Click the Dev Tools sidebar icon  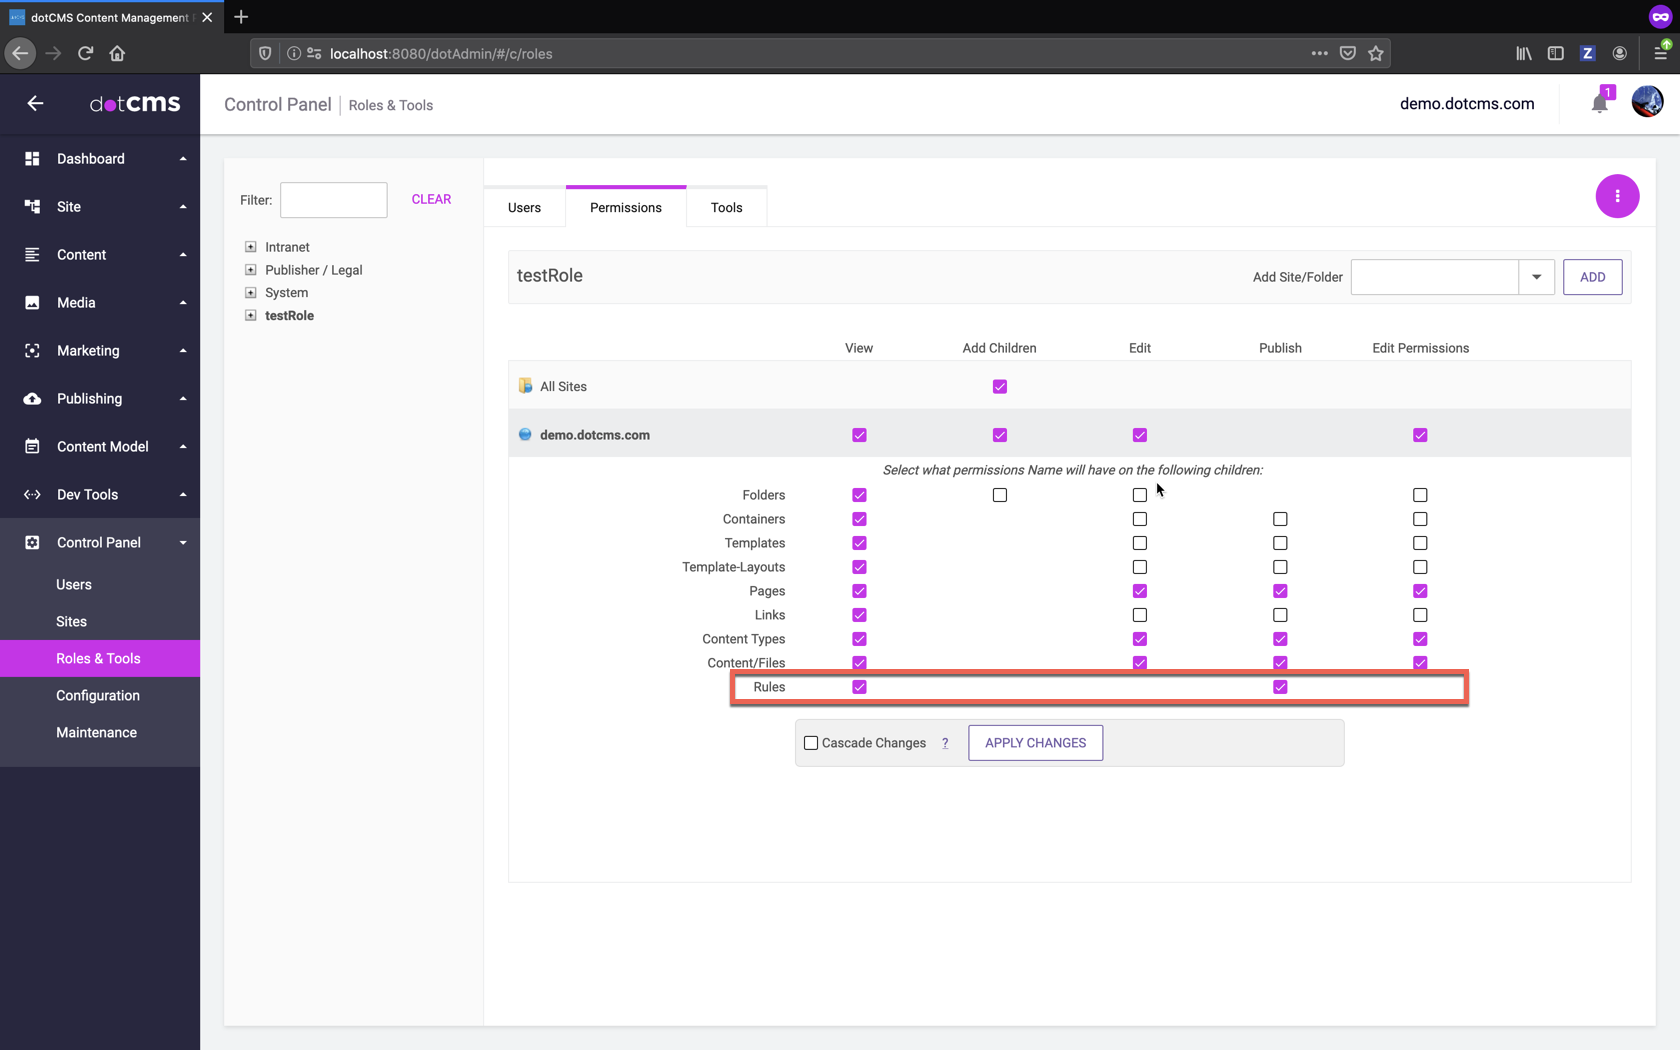[x=31, y=494]
